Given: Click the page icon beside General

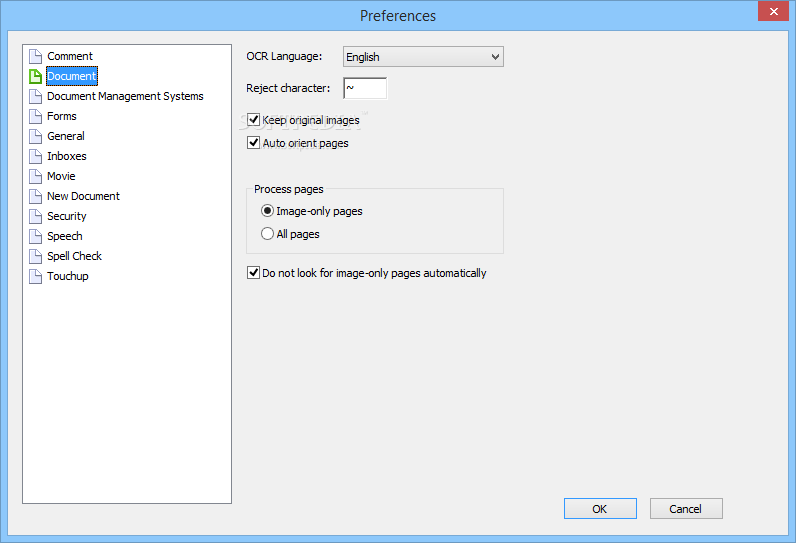Looking at the screenshot, I should tap(35, 136).
